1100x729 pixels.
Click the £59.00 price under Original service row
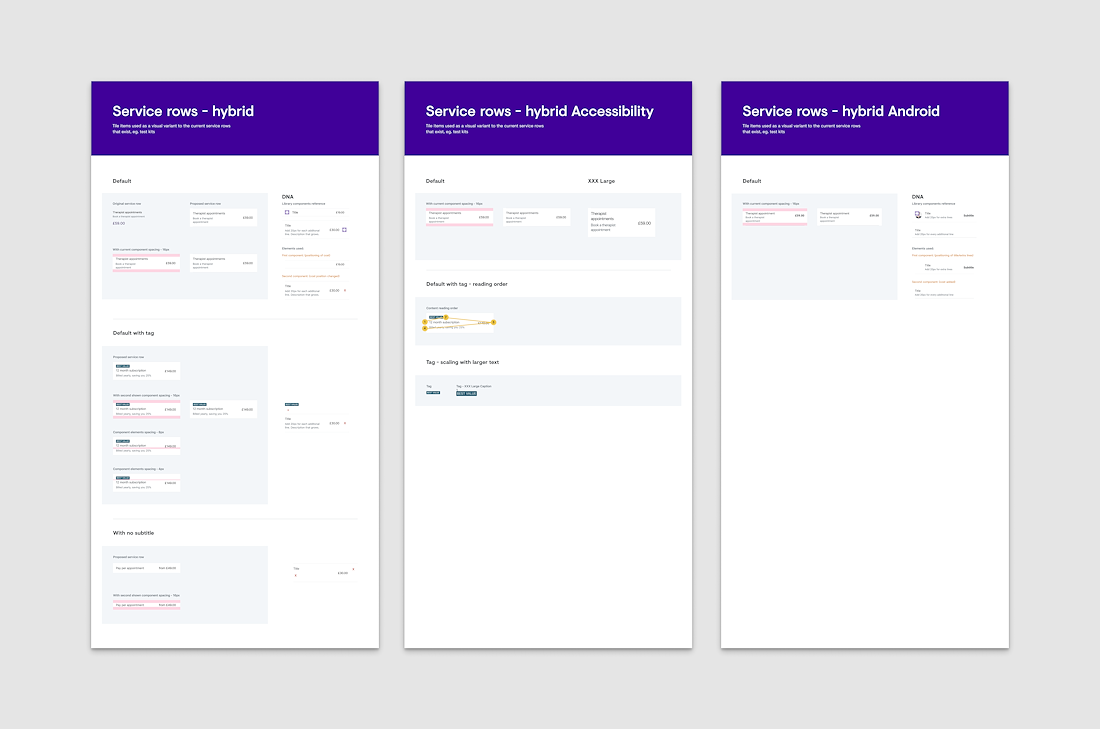(x=119, y=223)
